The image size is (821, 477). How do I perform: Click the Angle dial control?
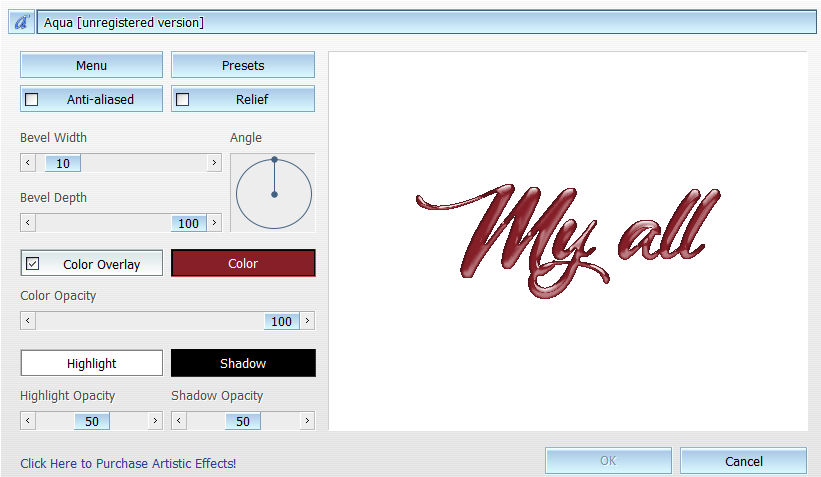click(274, 192)
